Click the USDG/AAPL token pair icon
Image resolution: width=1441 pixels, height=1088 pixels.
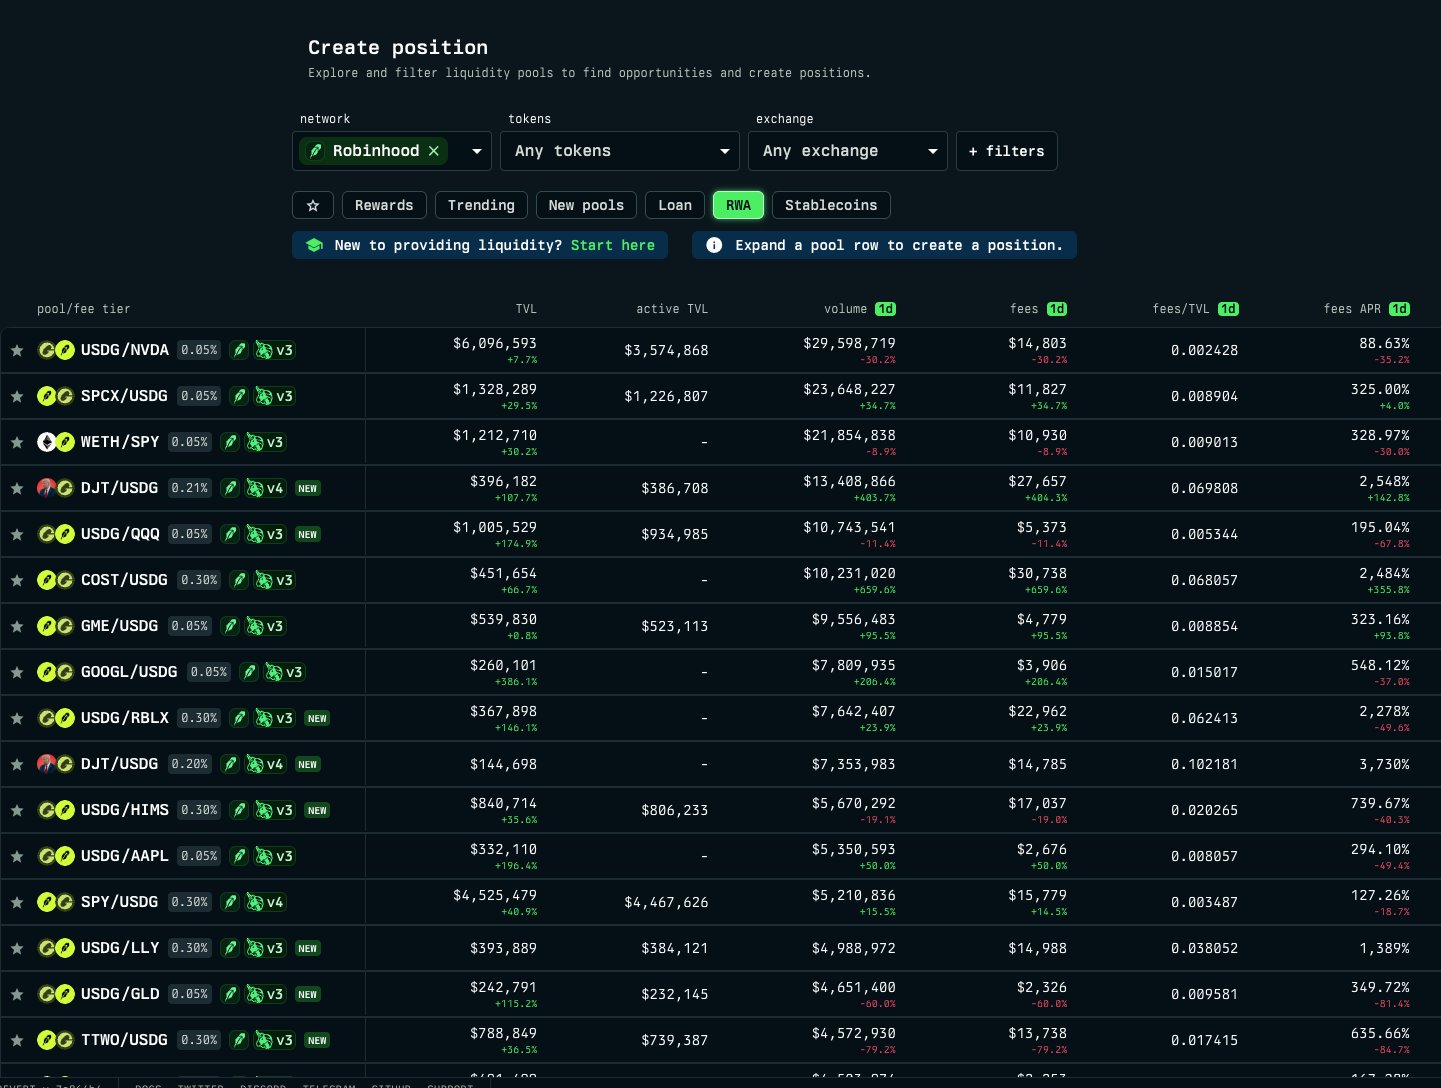[56, 856]
